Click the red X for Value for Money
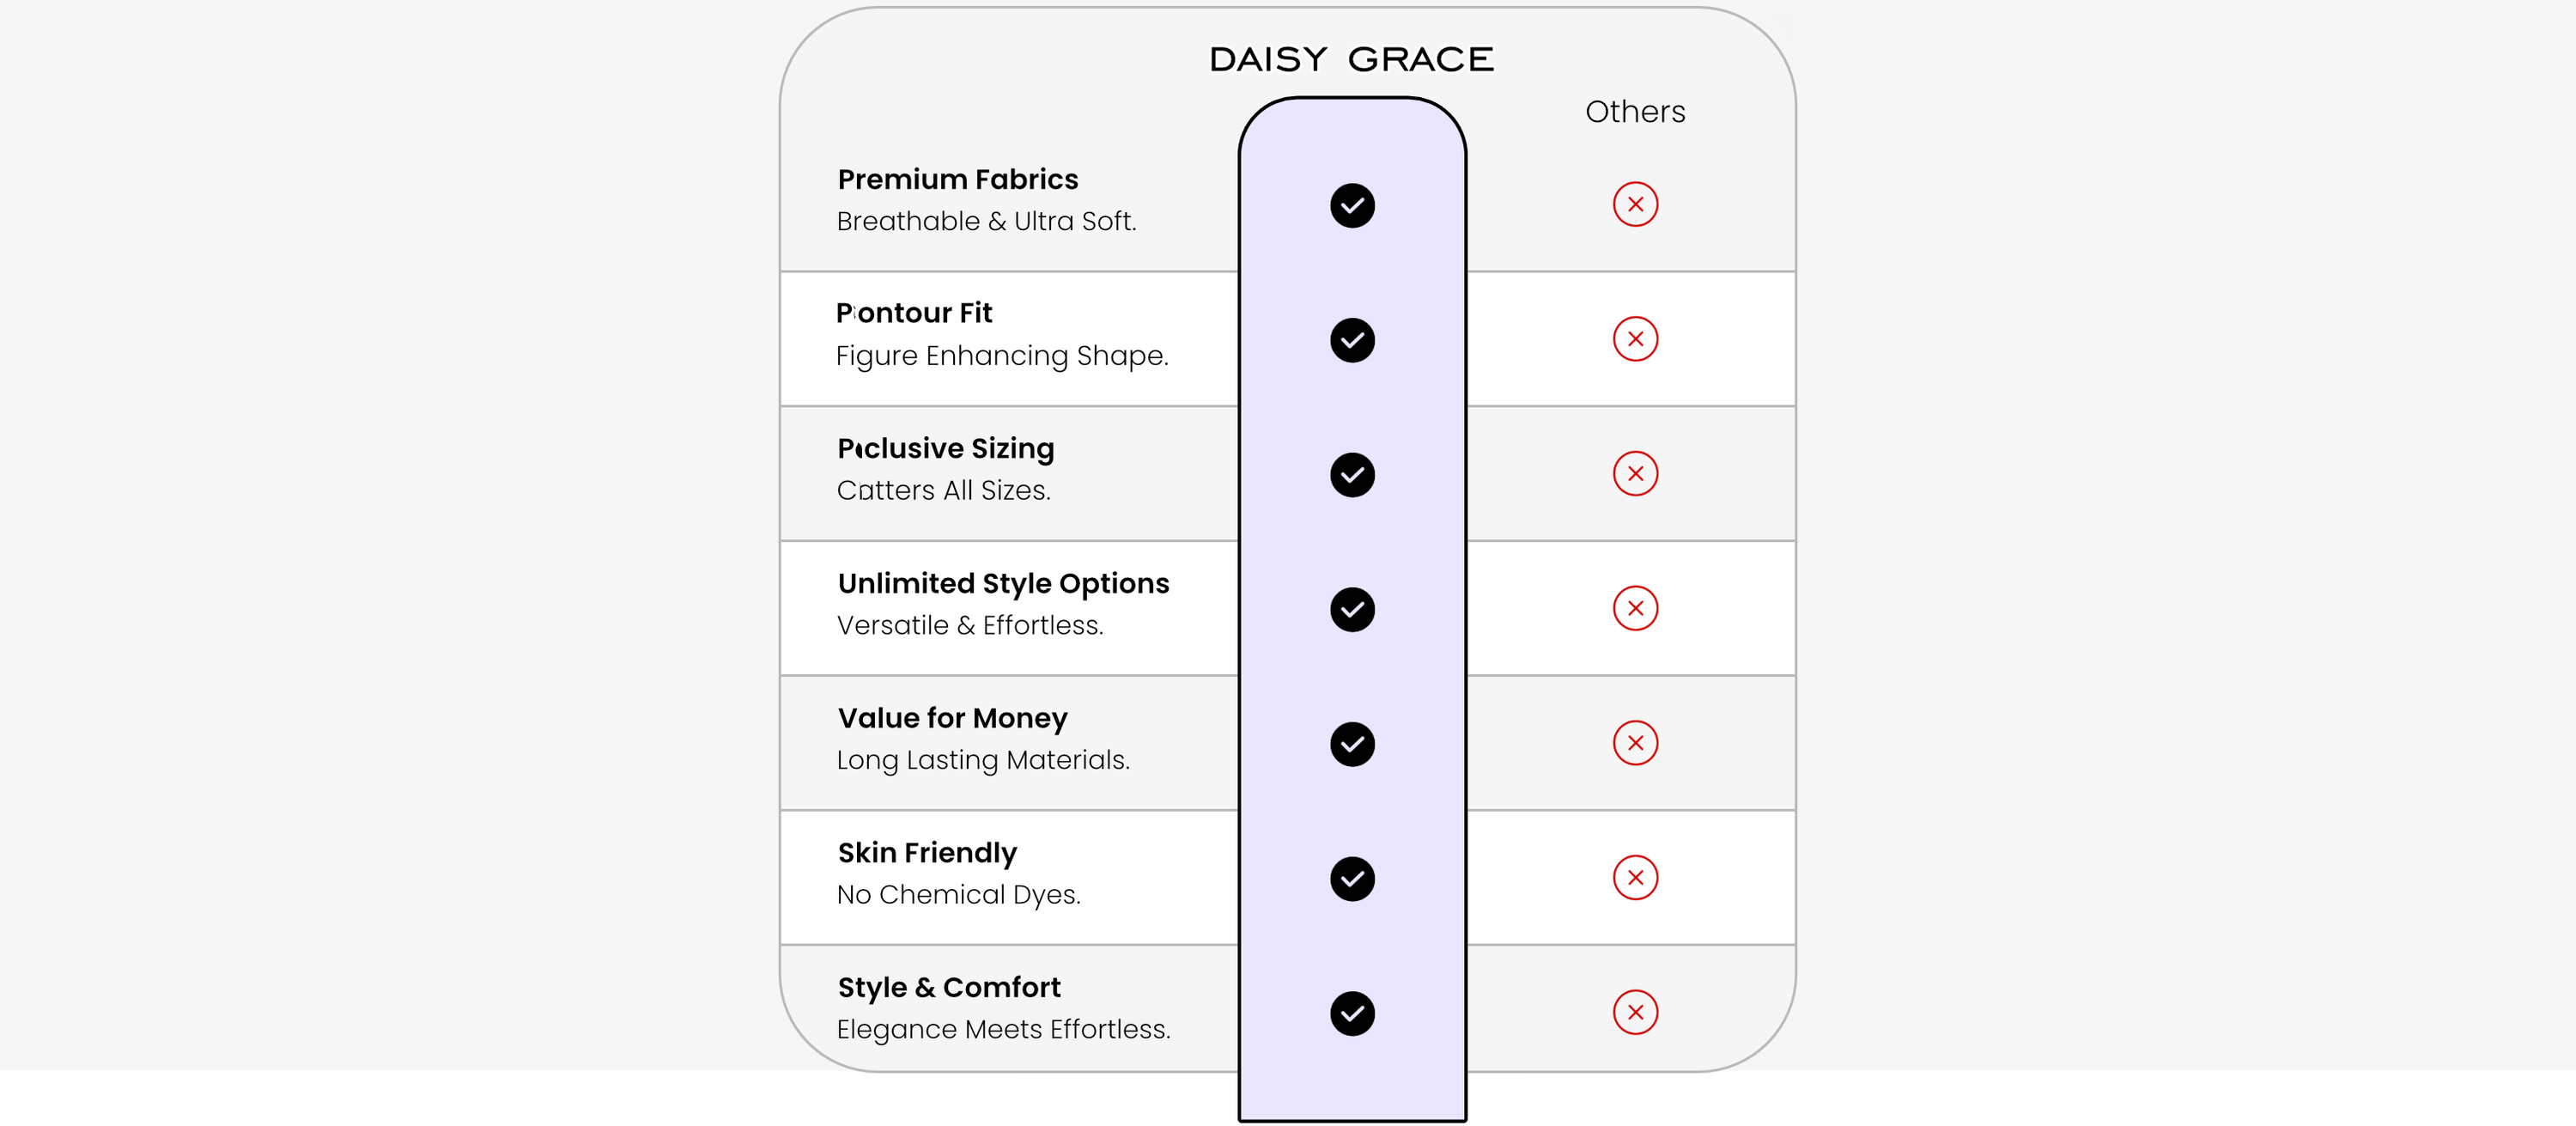The height and width of the screenshot is (1126, 2576). [1635, 743]
